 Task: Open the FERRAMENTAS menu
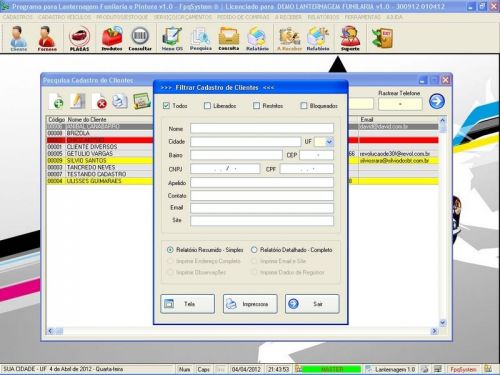(x=362, y=17)
